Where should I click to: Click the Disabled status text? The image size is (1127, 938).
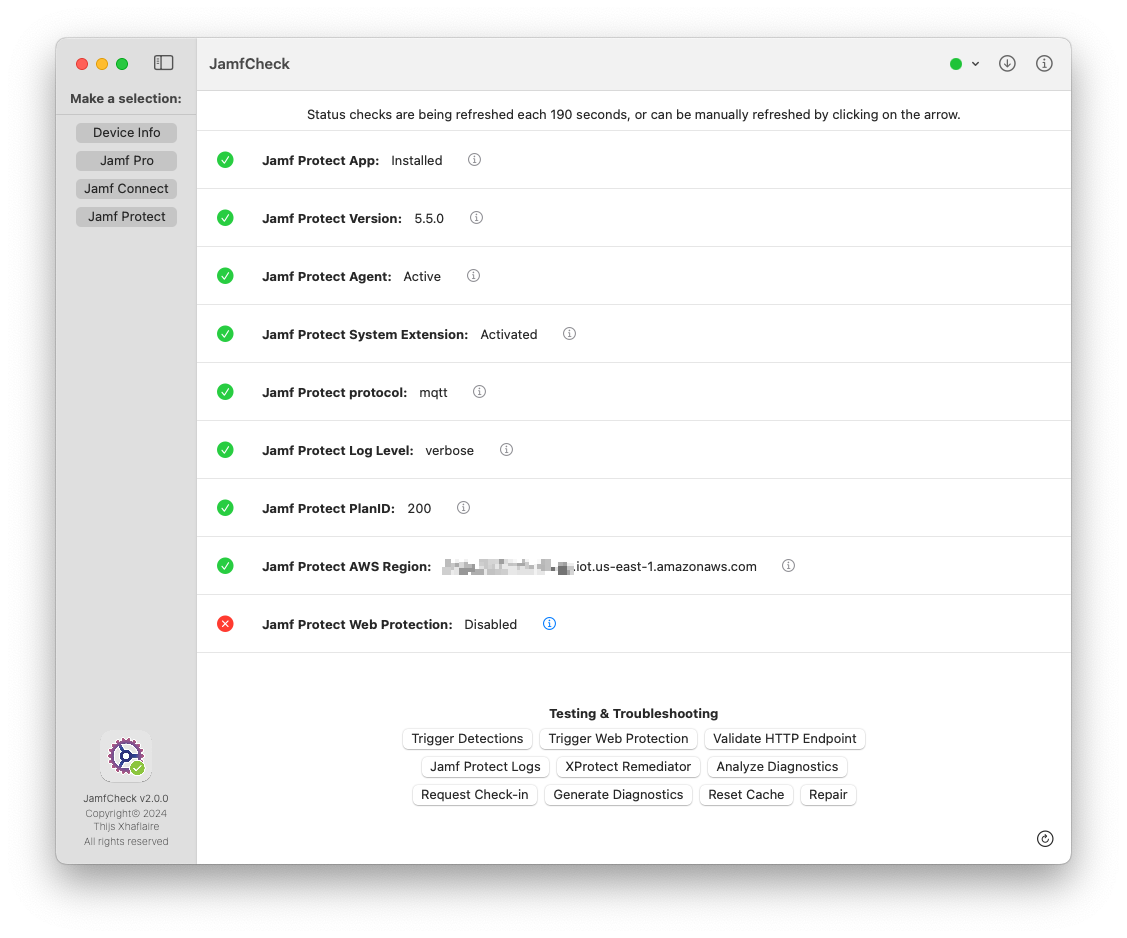pos(490,625)
